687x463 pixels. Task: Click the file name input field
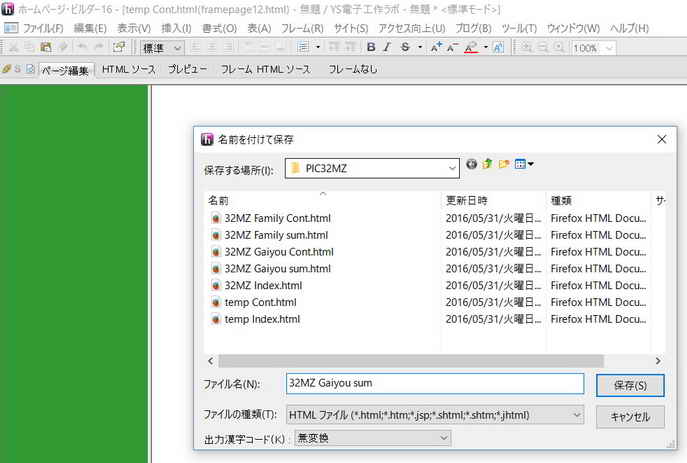[x=433, y=383]
